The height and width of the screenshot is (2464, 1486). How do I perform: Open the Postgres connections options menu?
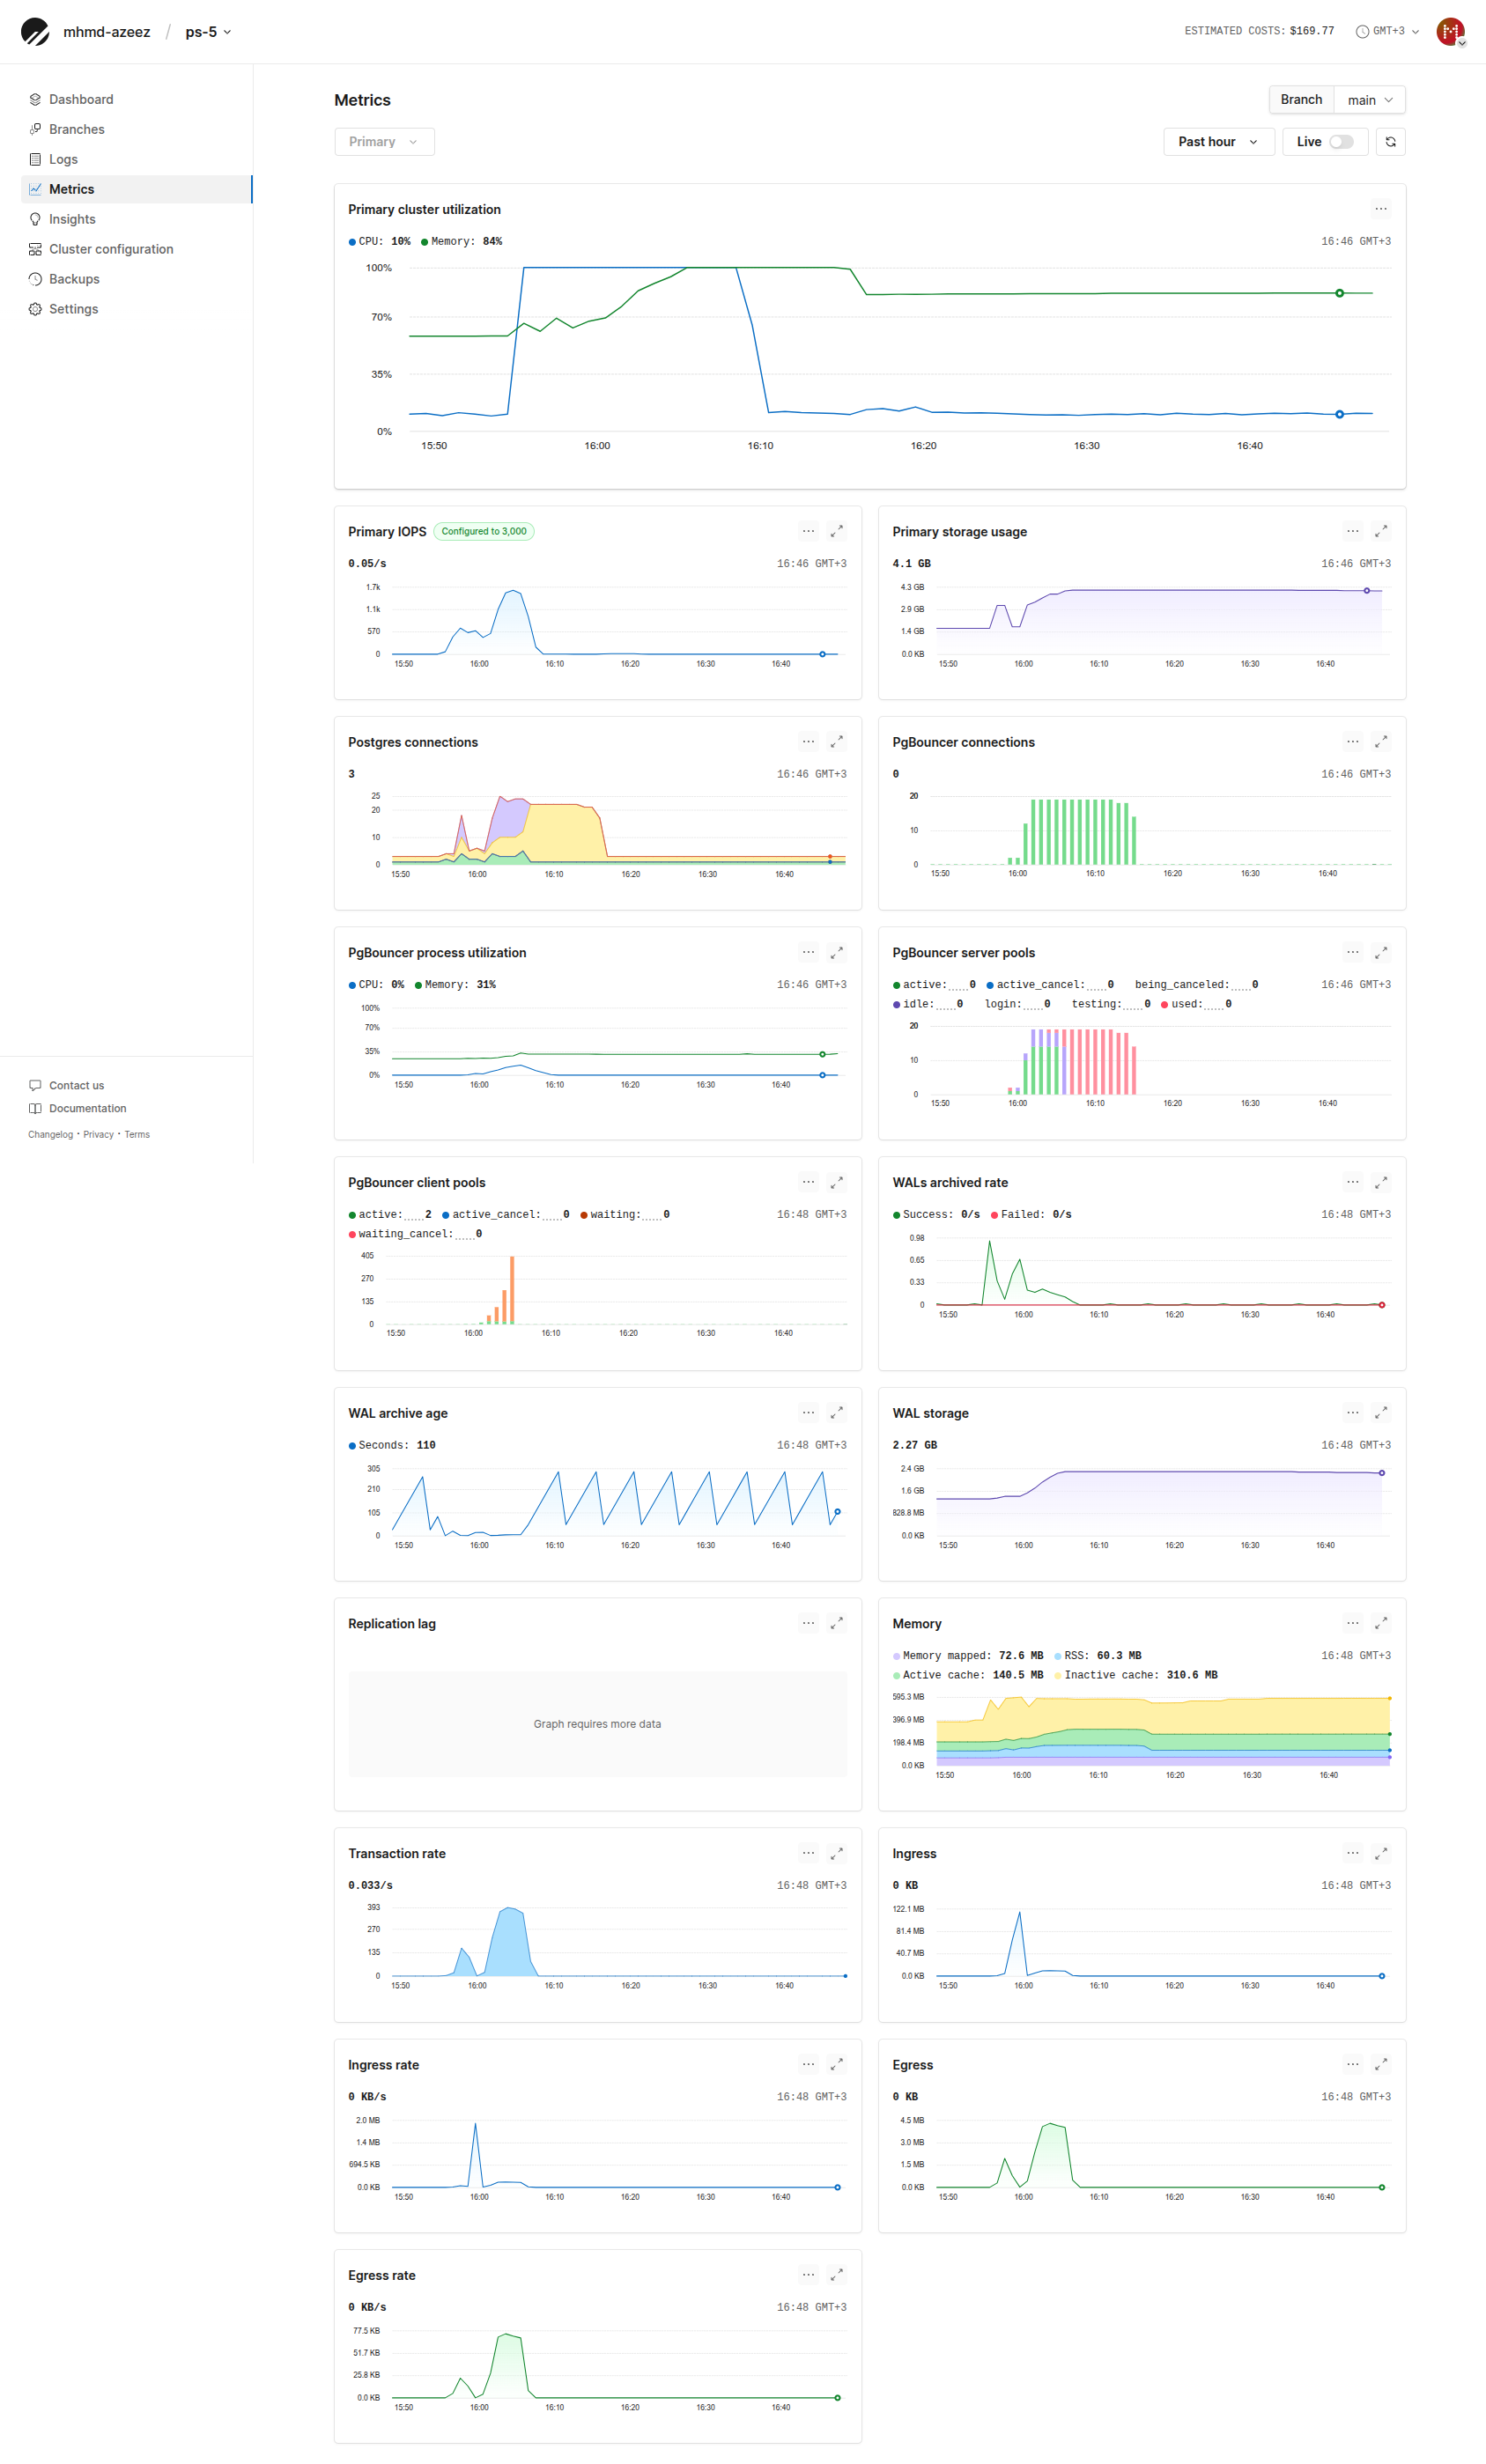(x=808, y=741)
